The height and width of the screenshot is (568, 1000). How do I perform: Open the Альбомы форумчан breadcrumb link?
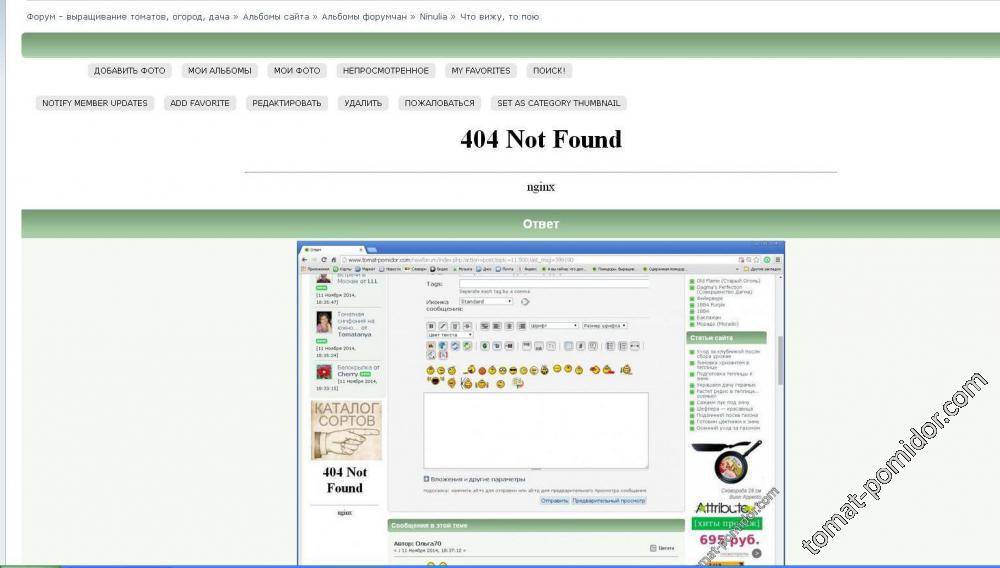click(x=363, y=17)
